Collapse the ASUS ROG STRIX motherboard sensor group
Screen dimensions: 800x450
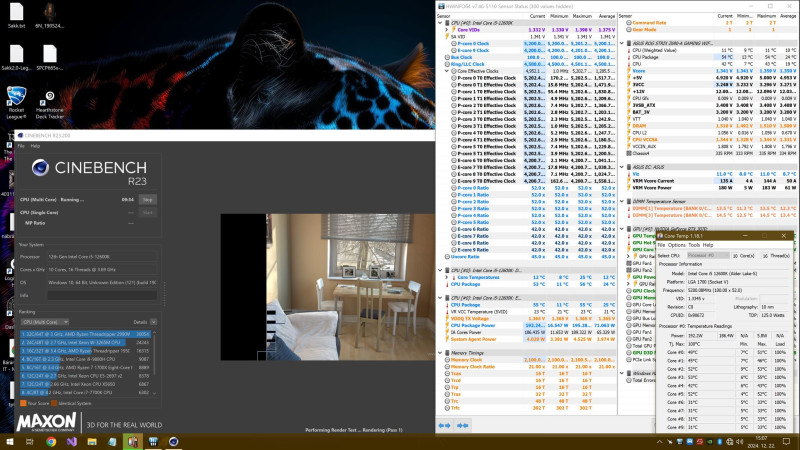622,43
